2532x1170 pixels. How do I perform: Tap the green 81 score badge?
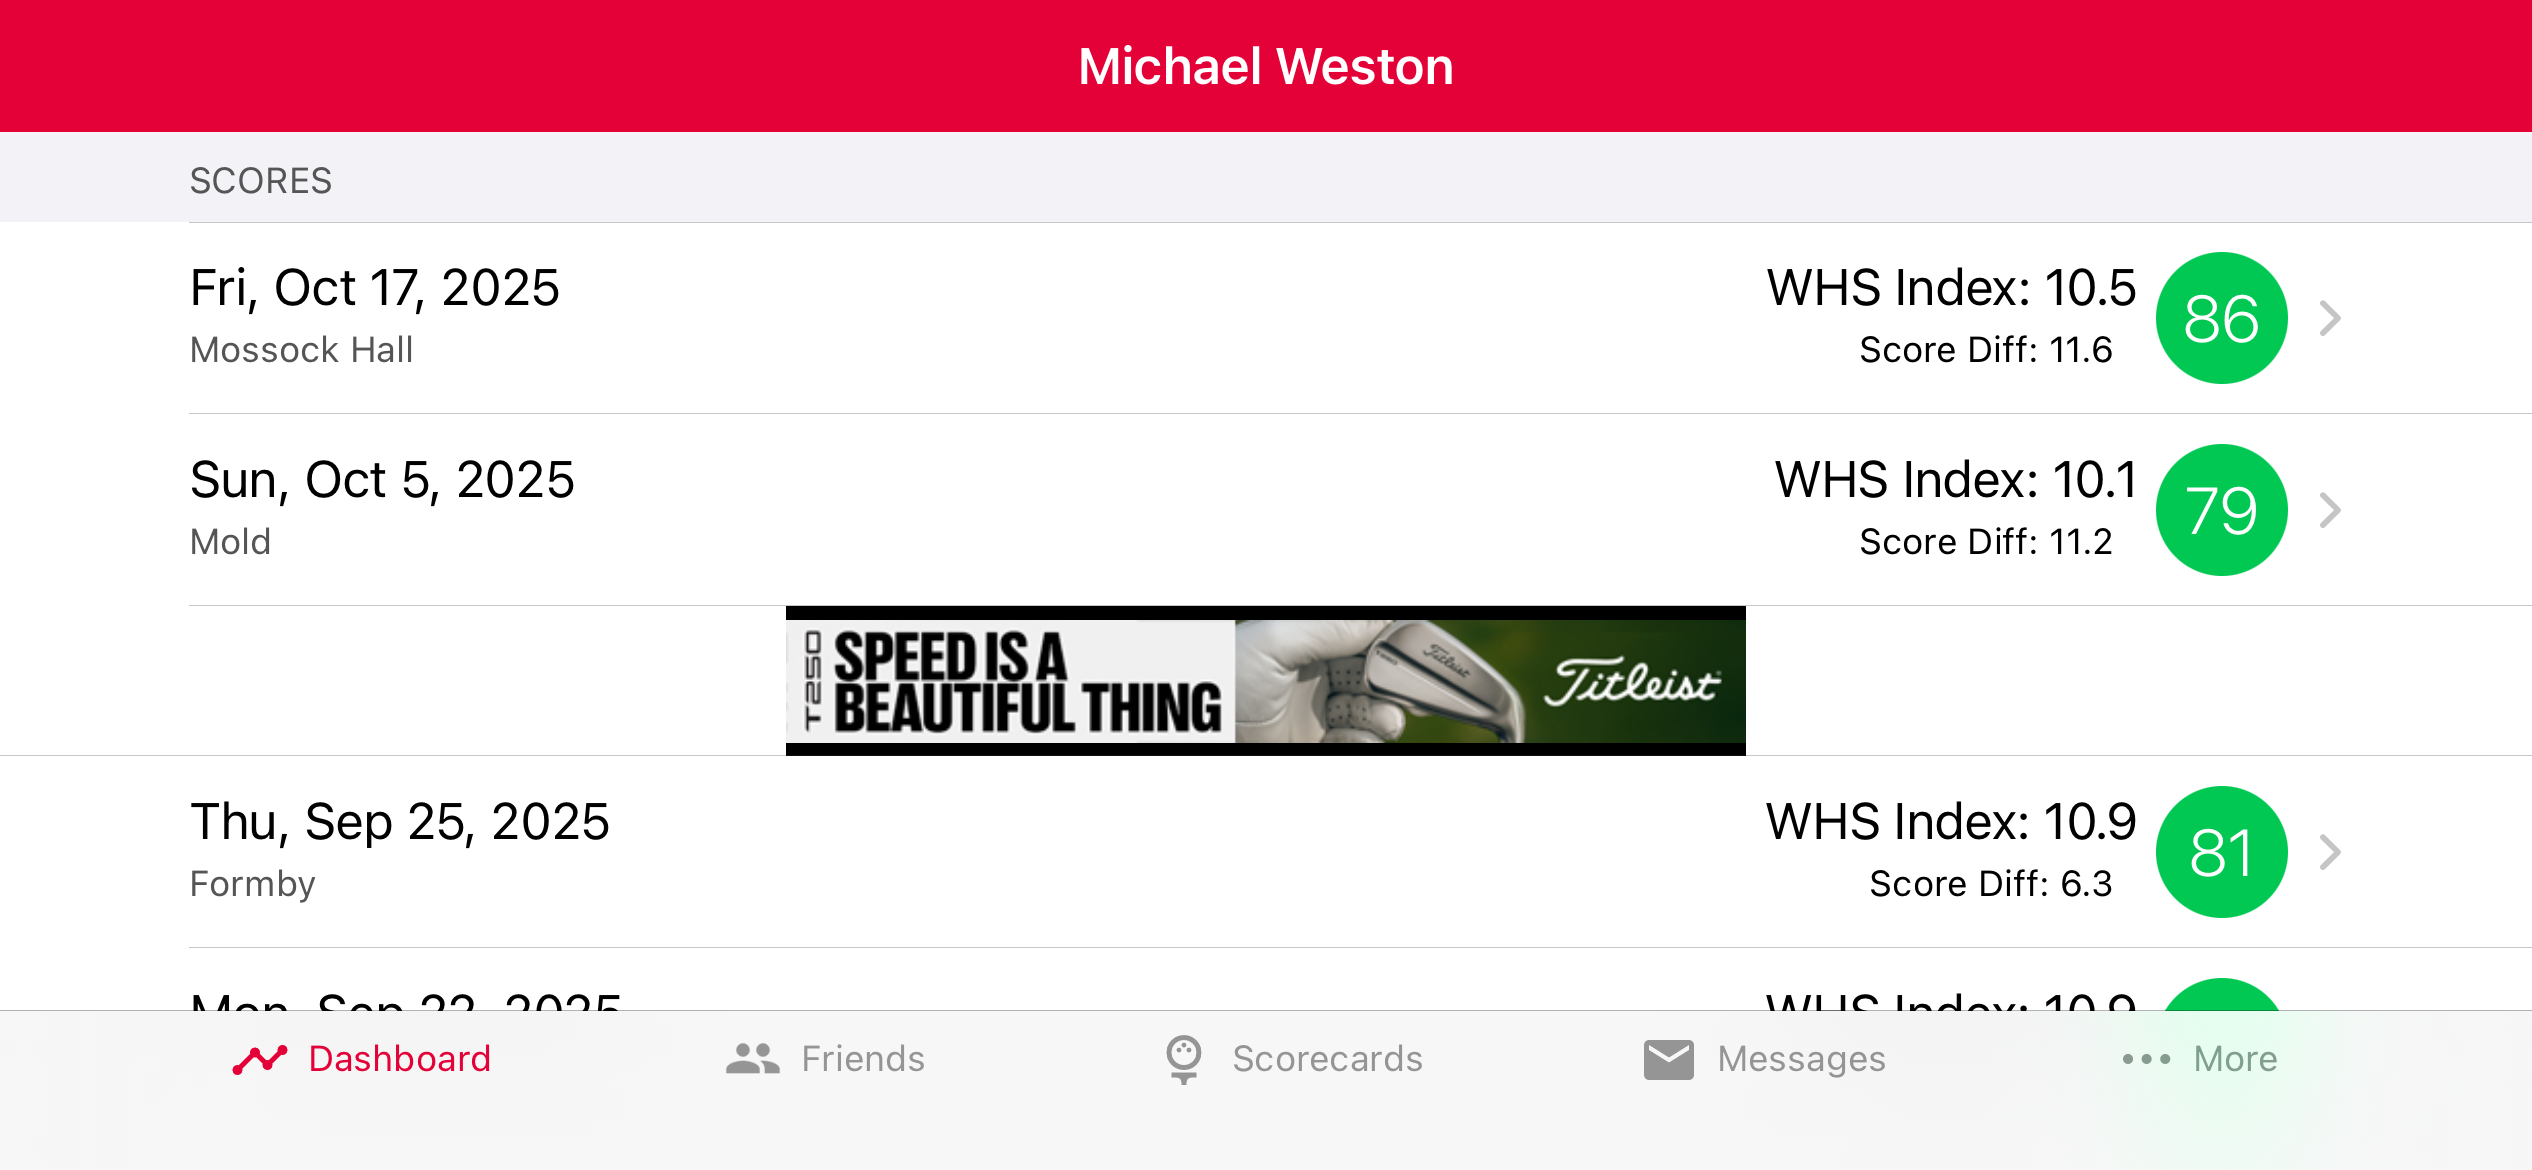pos(2221,852)
